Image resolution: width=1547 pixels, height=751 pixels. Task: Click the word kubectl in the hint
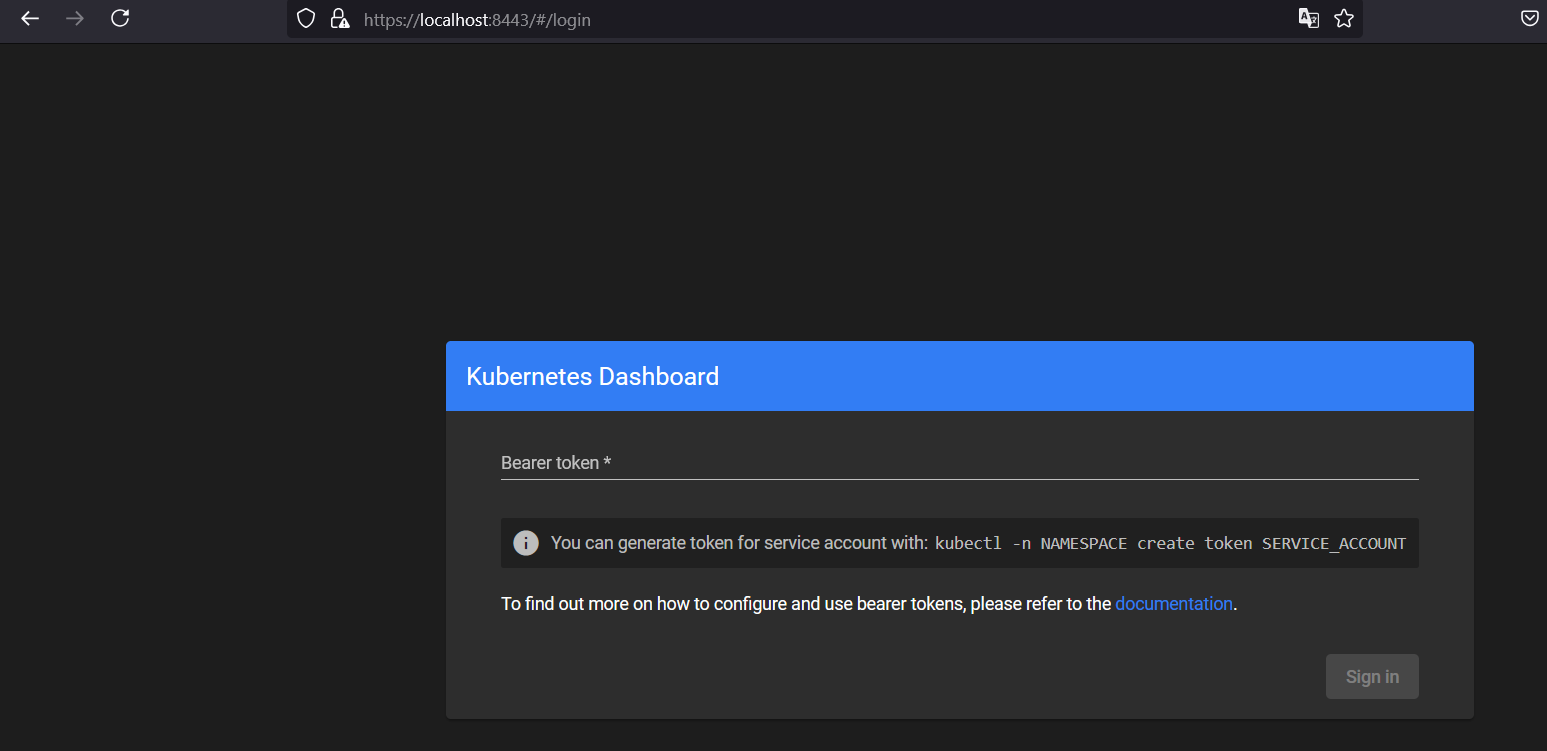[x=968, y=543]
